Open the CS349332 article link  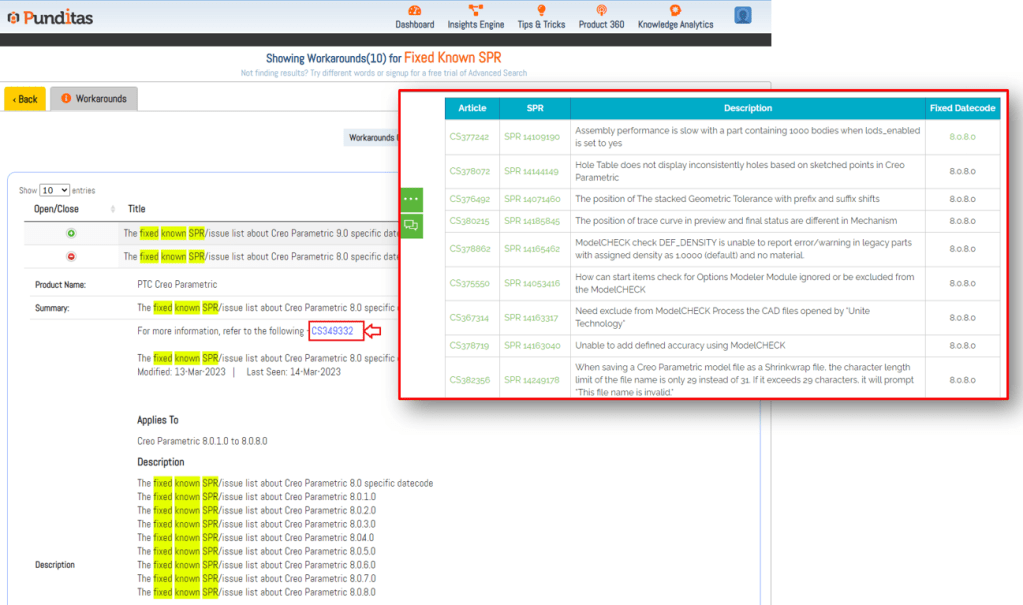tap(332, 331)
